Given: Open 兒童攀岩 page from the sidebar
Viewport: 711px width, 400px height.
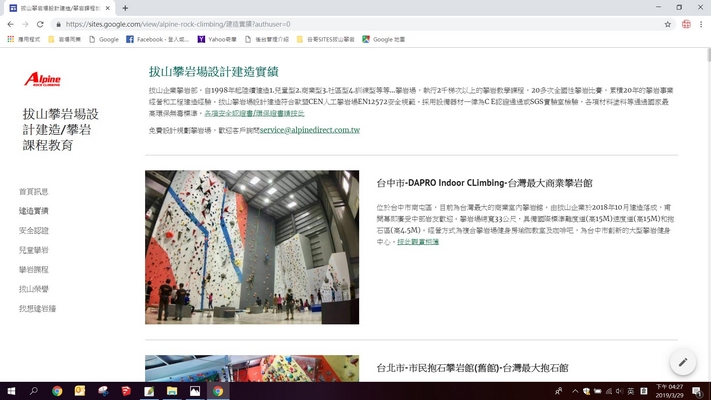Looking at the screenshot, I should (34, 250).
